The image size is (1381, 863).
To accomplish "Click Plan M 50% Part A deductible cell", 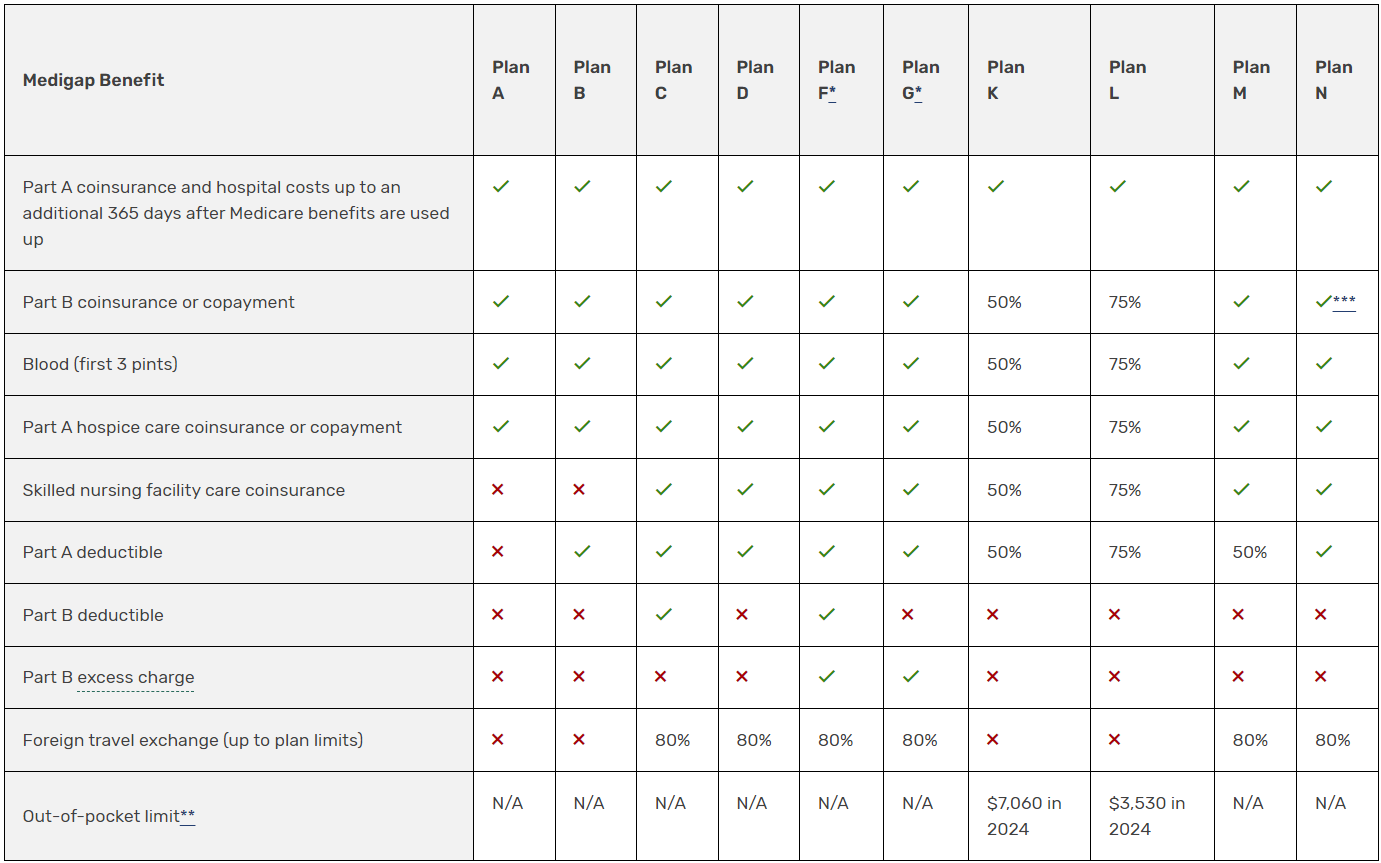I will 1249,552.
